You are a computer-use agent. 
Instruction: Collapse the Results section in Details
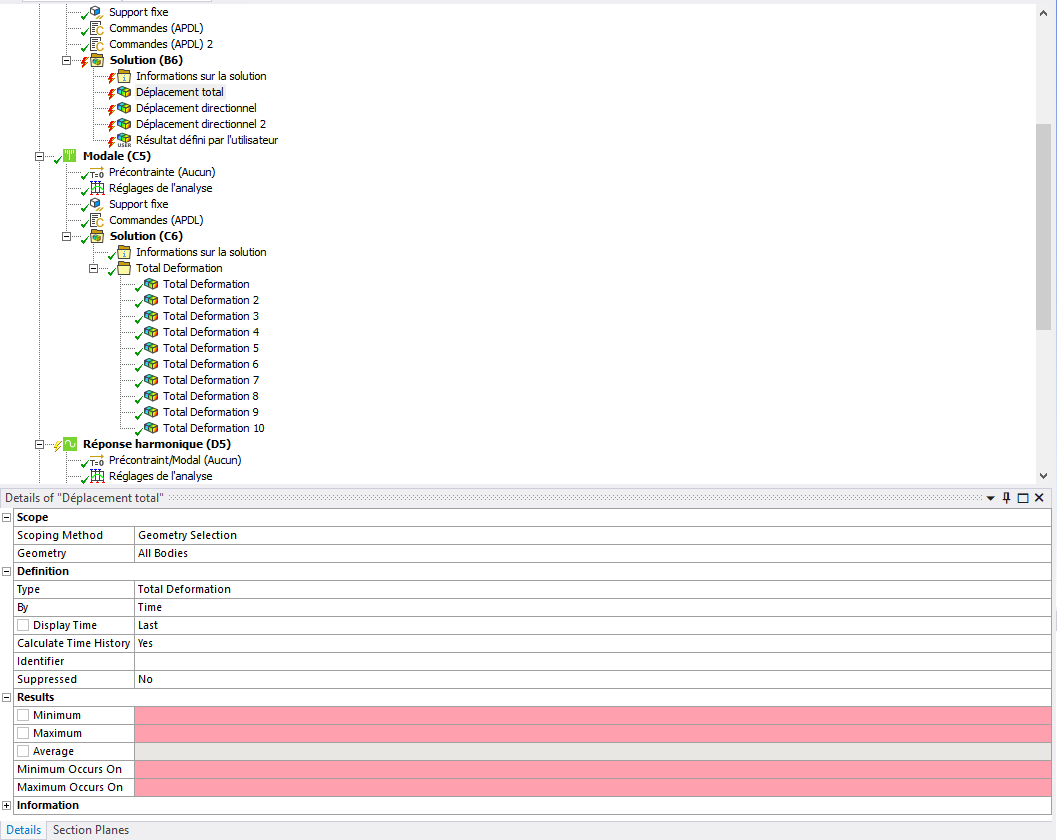pos(7,697)
